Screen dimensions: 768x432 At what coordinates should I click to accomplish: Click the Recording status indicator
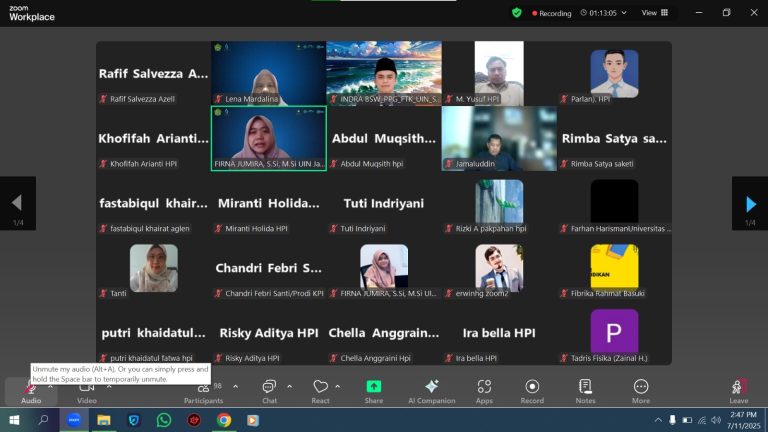(x=549, y=13)
